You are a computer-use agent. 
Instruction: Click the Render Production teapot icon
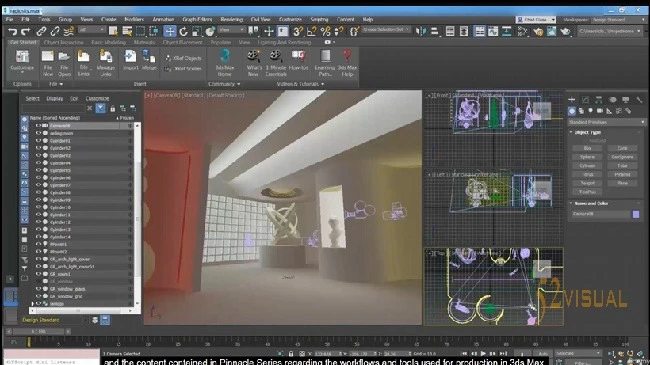click(x=565, y=31)
